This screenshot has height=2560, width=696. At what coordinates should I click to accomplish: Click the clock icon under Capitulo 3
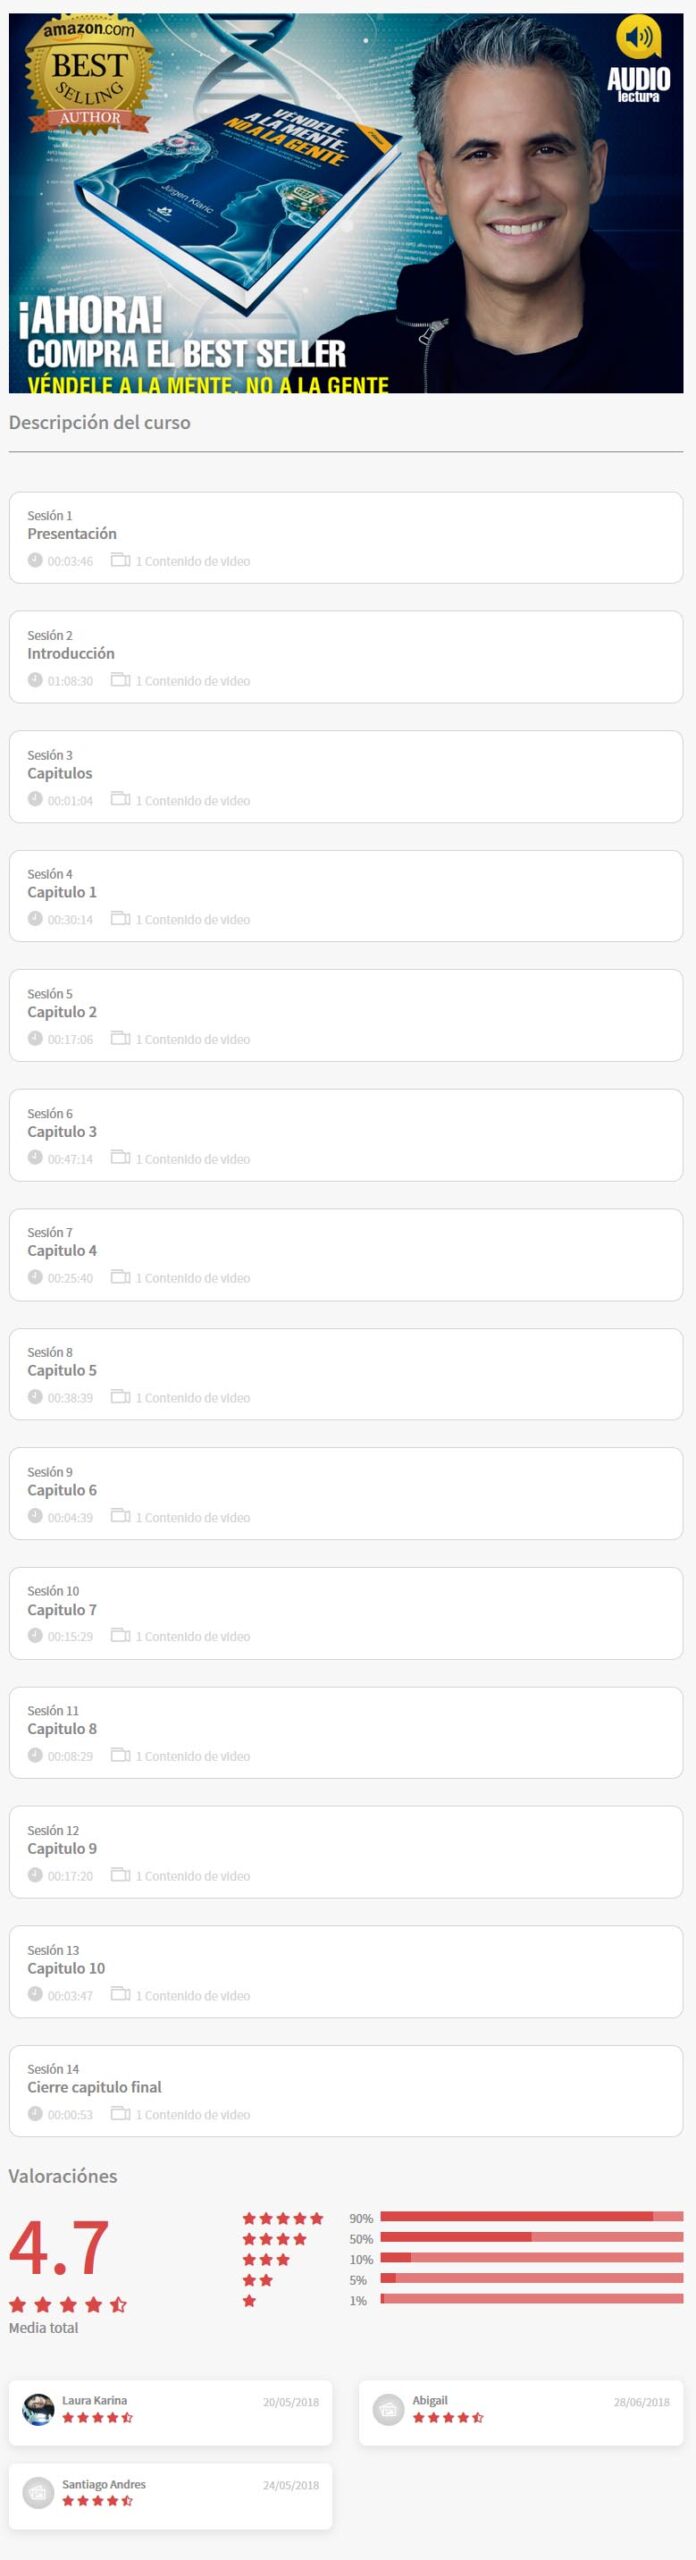[x=35, y=1158]
